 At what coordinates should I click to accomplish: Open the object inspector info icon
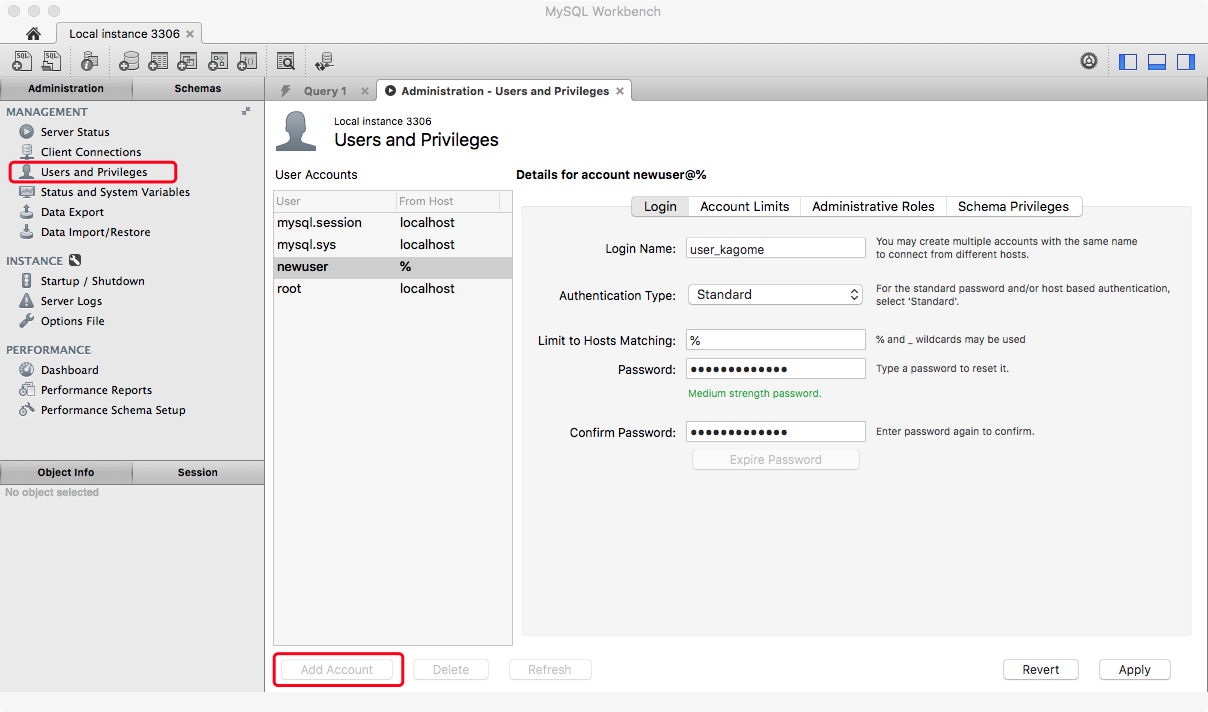pyautogui.click(x=89, y=62)
